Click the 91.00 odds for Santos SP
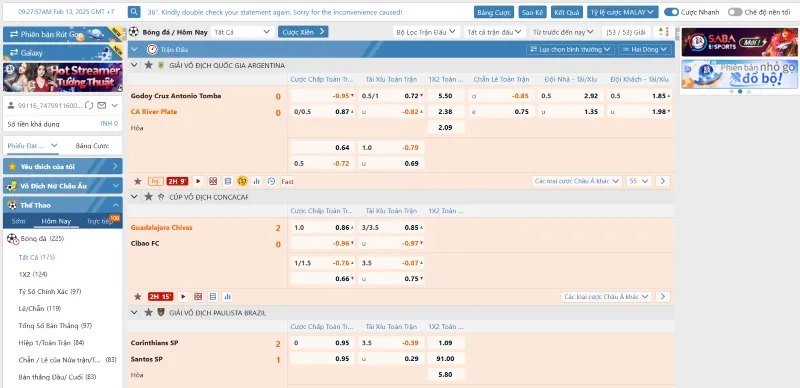Screen dimensions: 800x388 coord(446,359)
